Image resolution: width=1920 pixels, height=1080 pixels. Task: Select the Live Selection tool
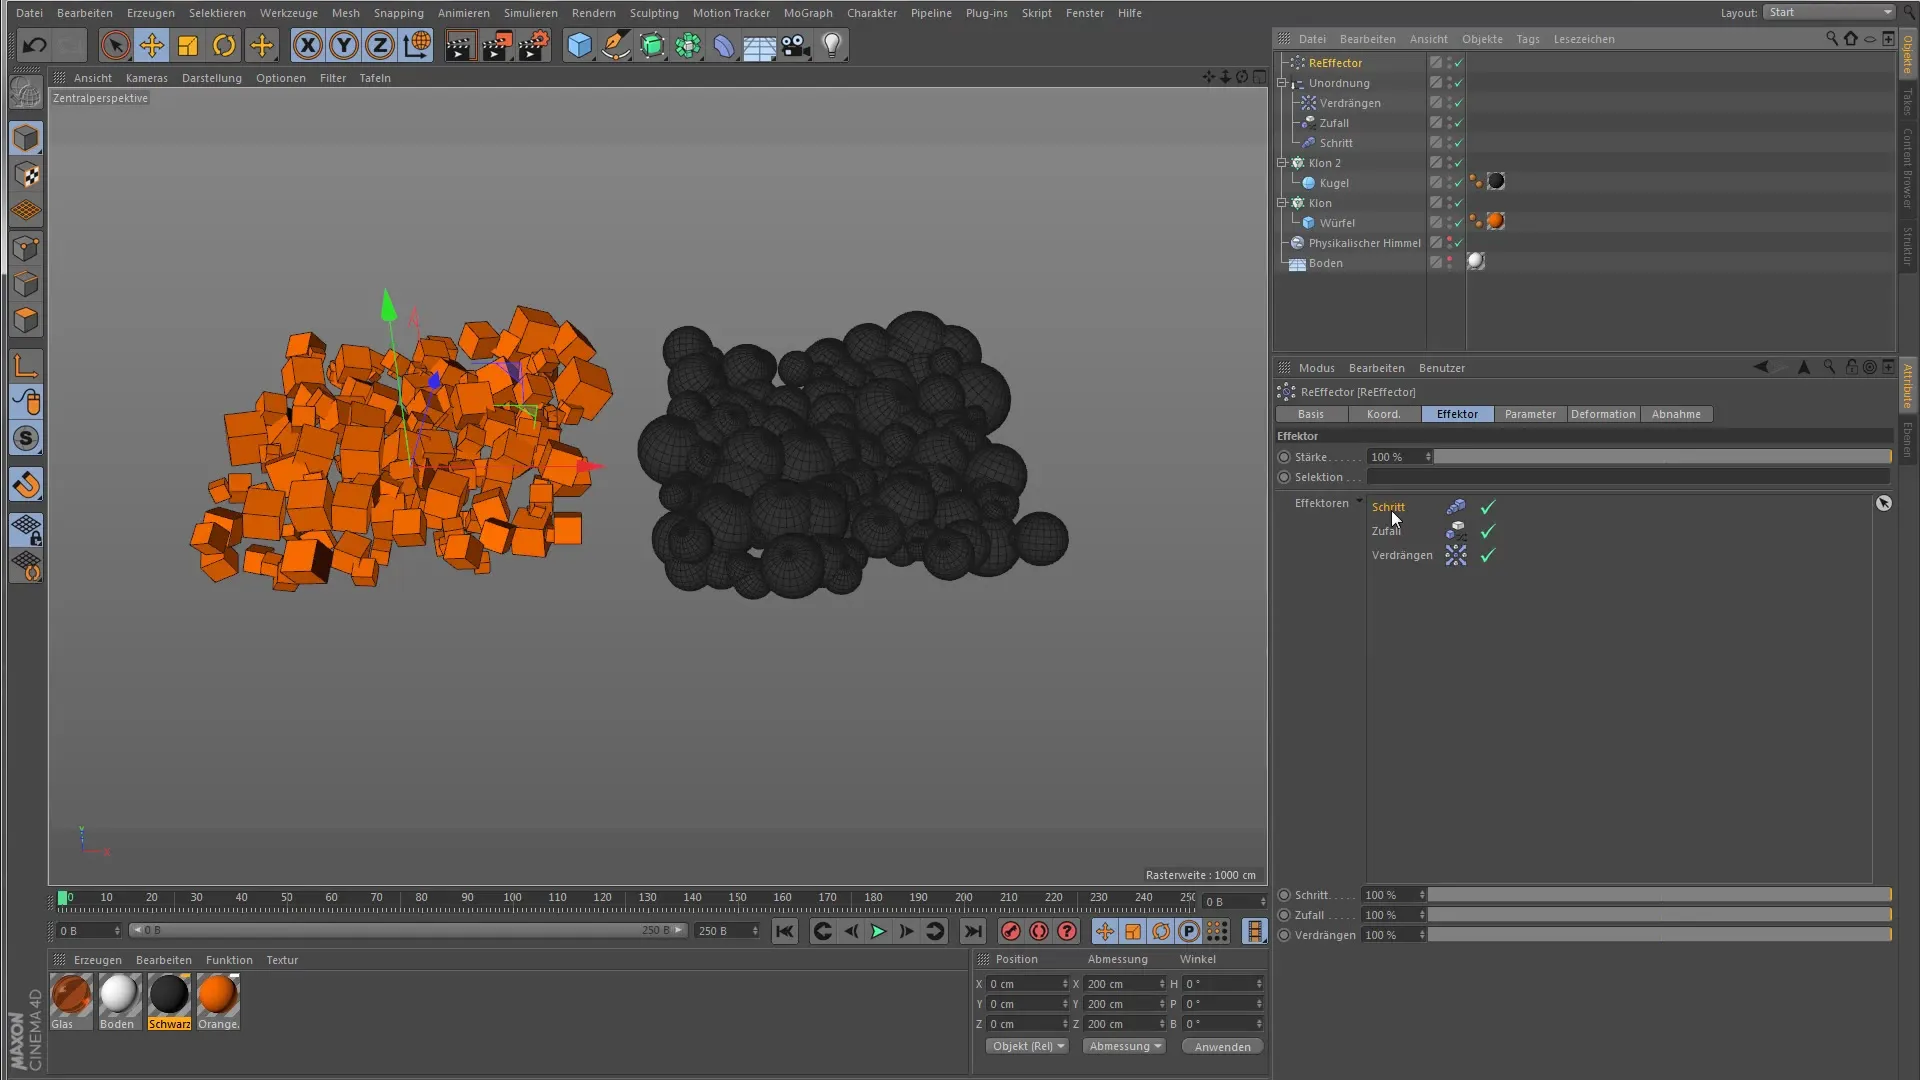pyautogui.click(x=115, y=45)
